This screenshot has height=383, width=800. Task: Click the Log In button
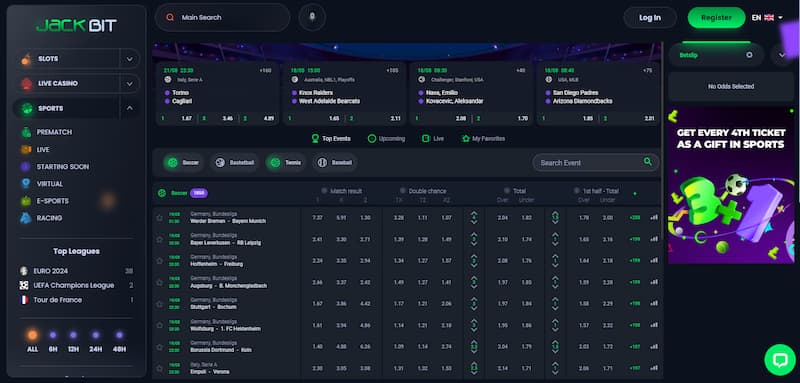click(x=650, y=17)
